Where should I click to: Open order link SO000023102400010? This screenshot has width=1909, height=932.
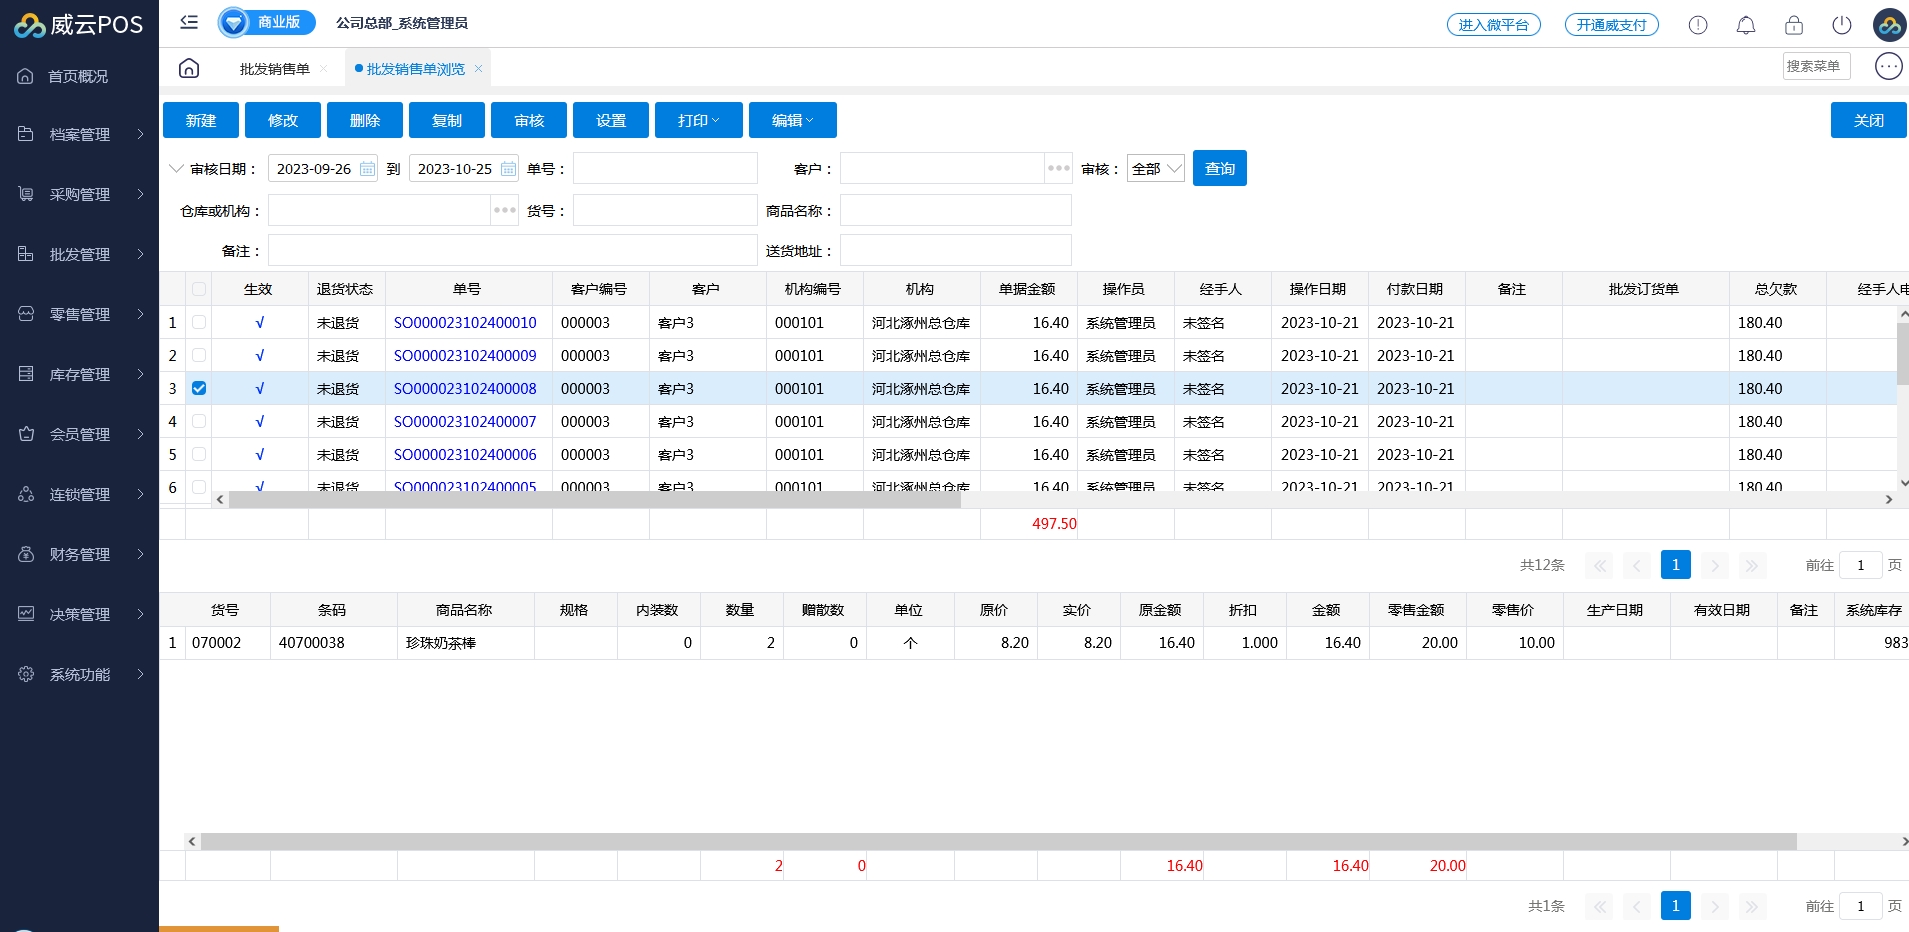click(465, 322)
